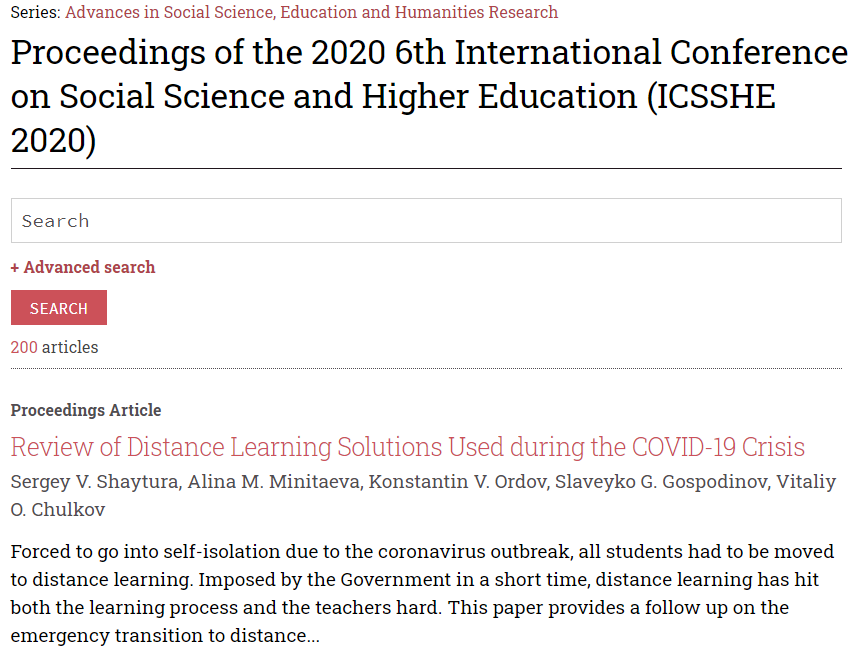
Task: Select author name Slaveyko G. Gospodinov
Action: pos(661,482)
